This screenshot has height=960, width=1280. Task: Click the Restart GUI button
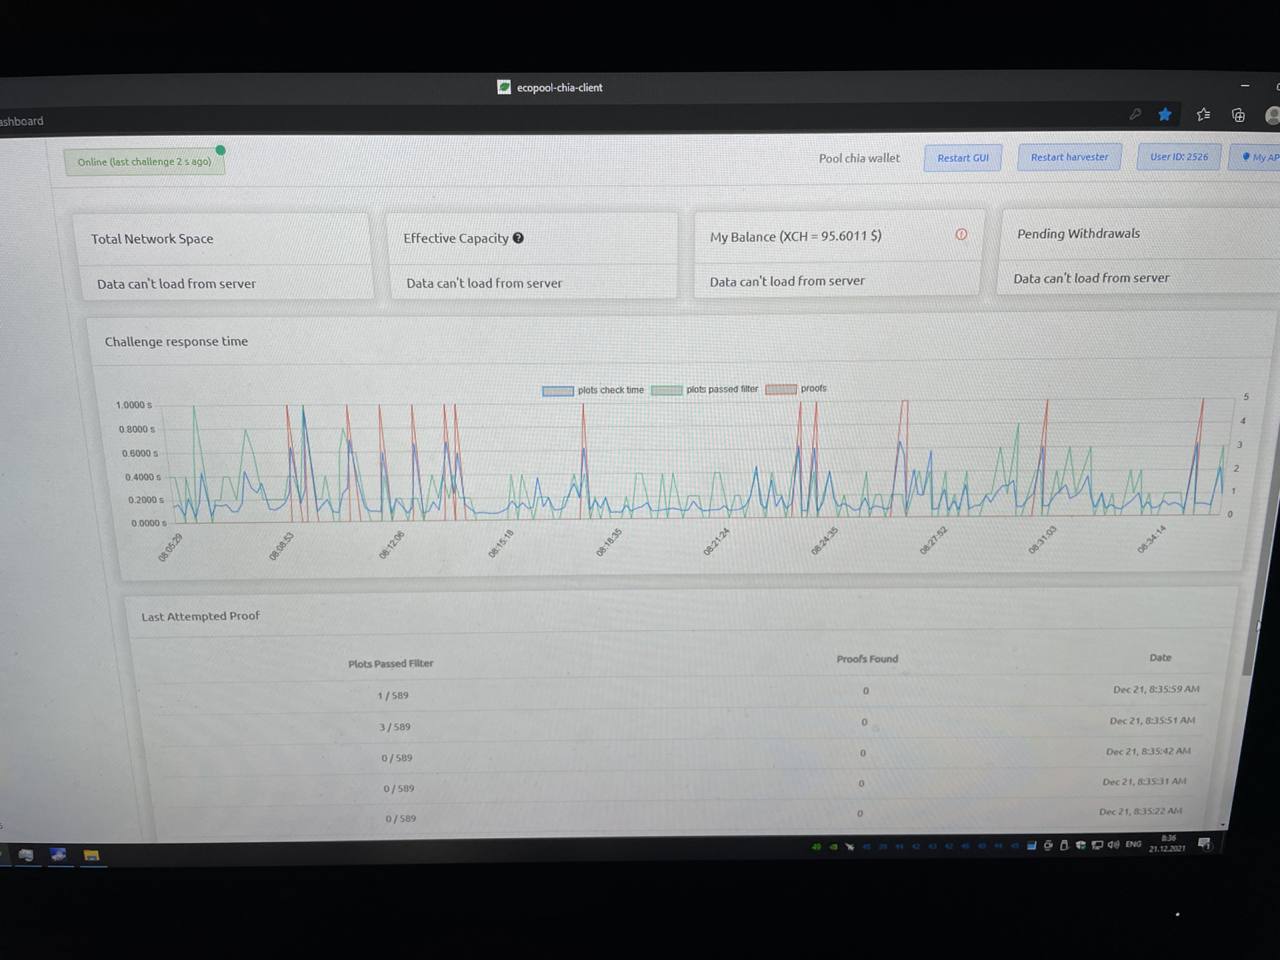click(x=963, y=158)
